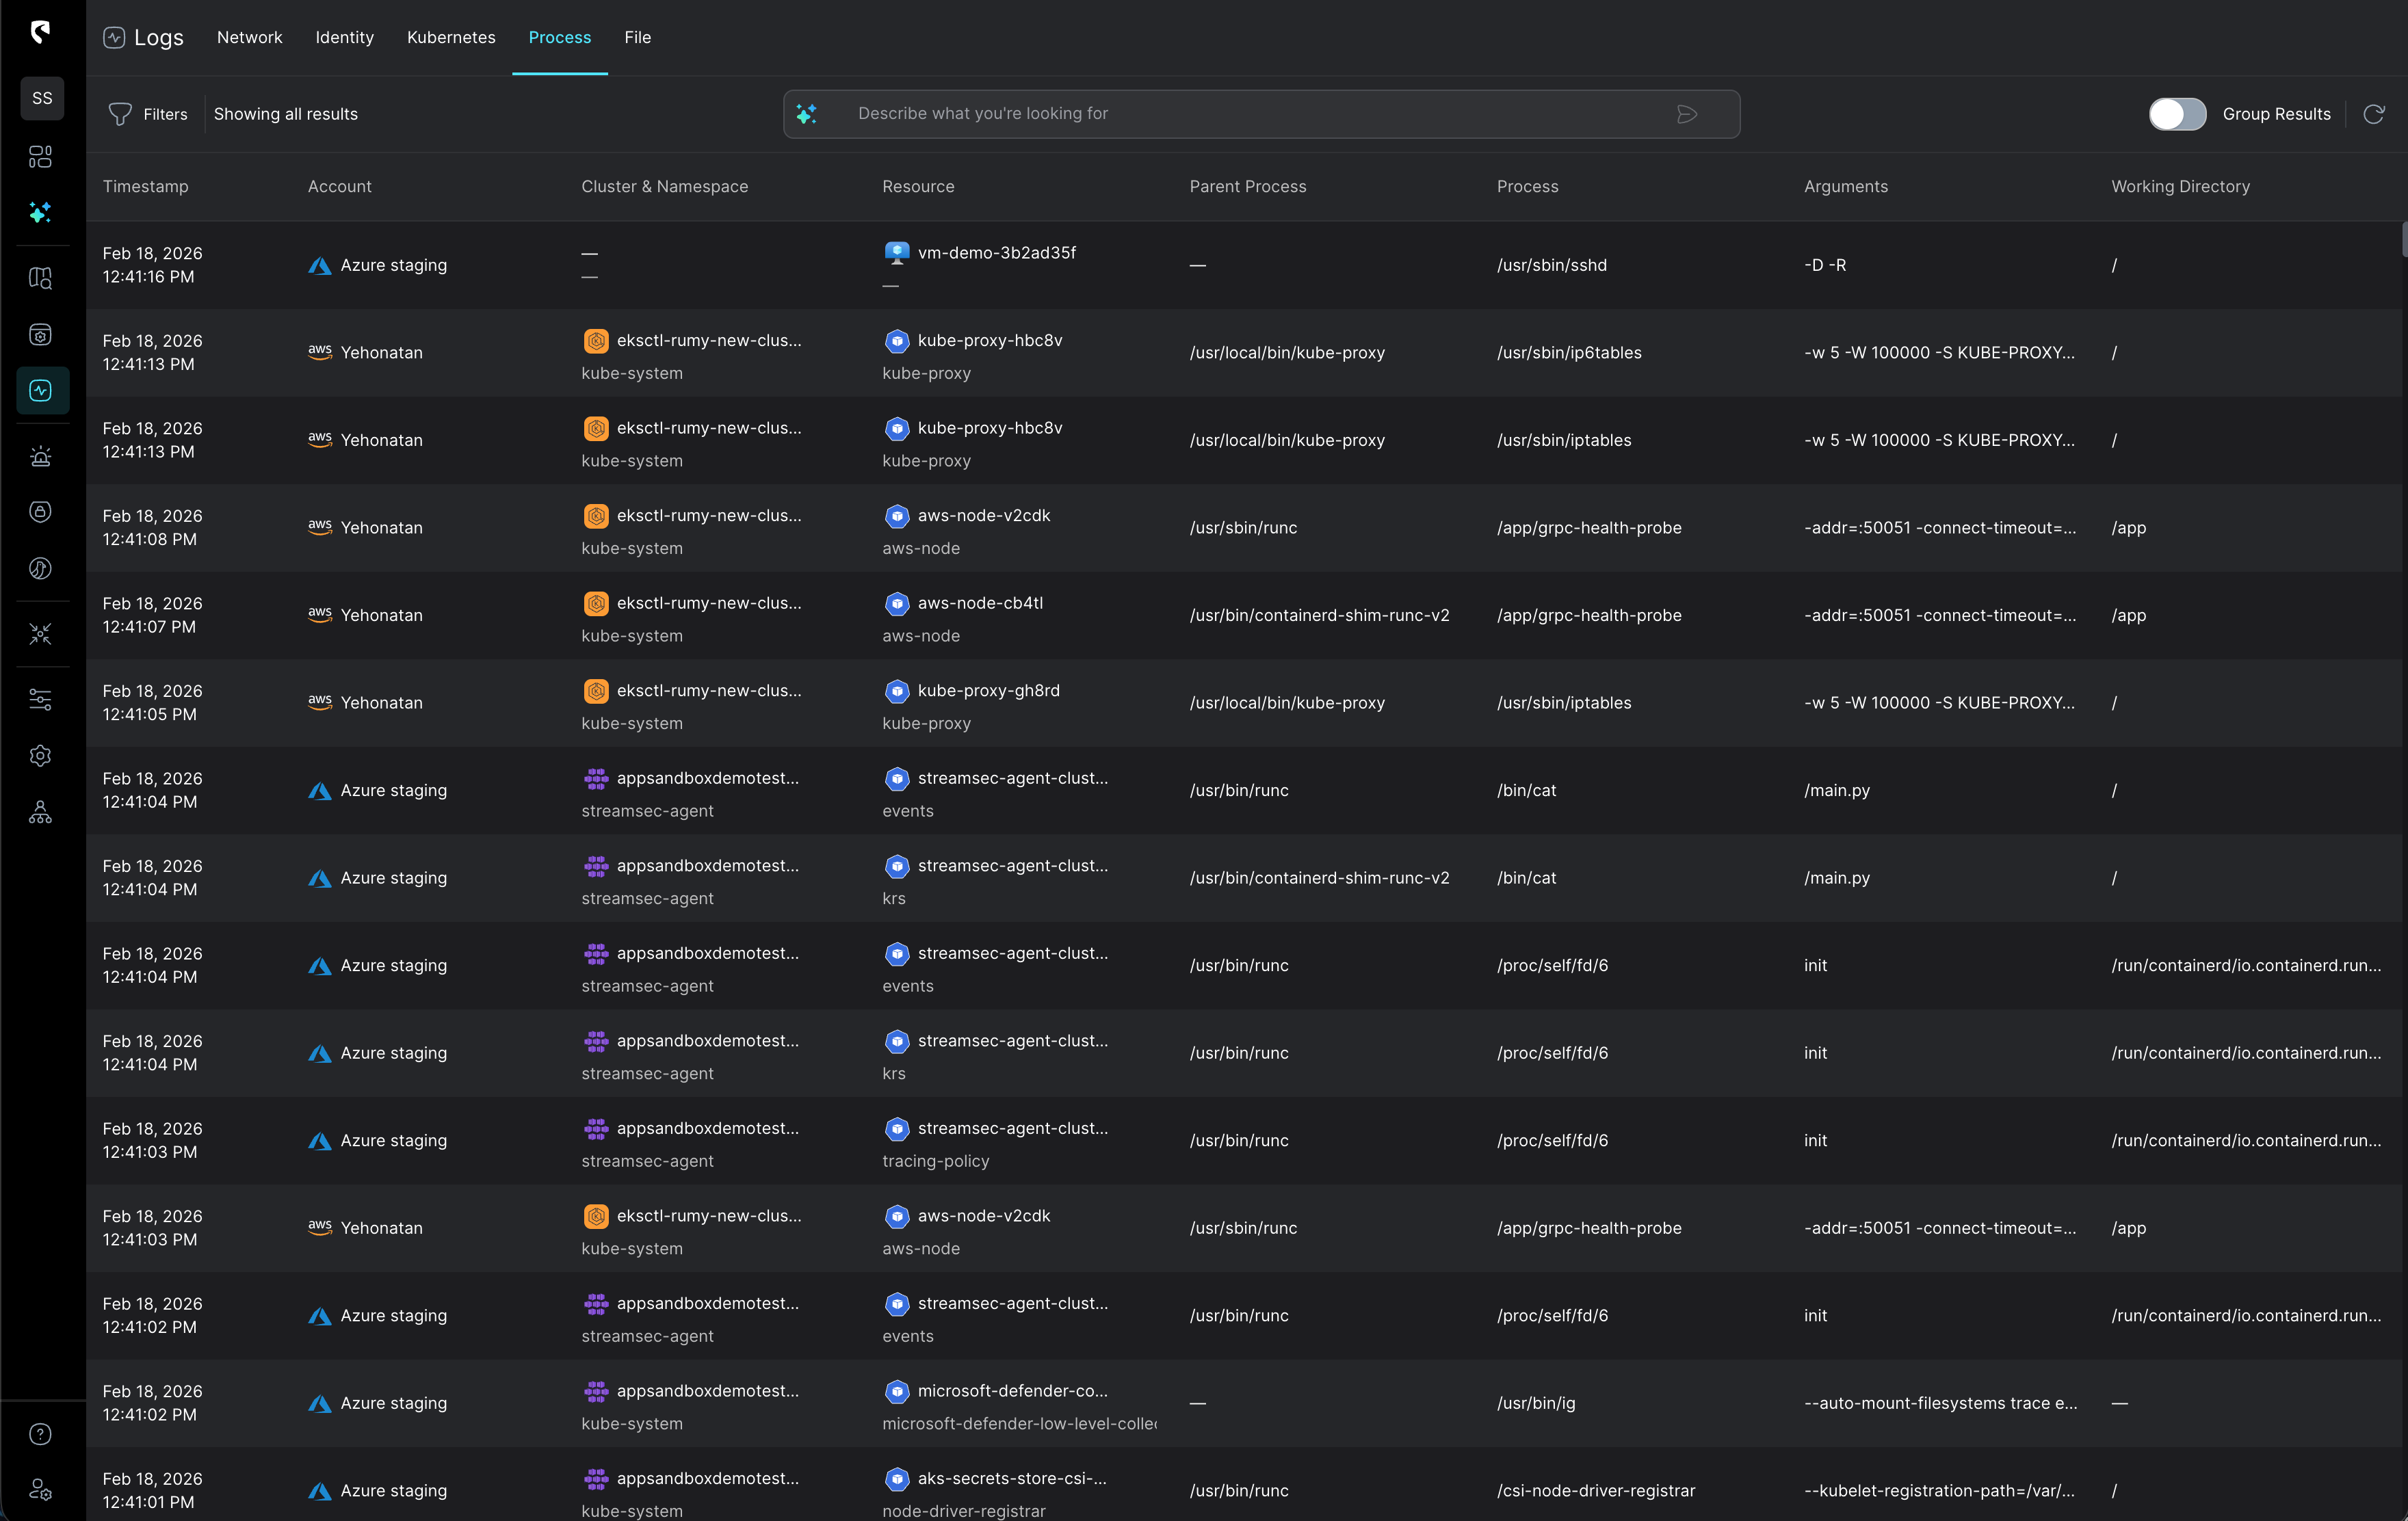Open the user settings icon at bottom
This screenshot has width=2408, height=1521.
[x=40, y=1489]
